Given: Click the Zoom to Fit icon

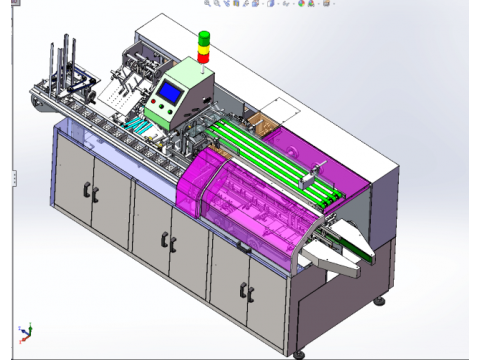Looking at the screenshot, I should click(x=207, y=3).
